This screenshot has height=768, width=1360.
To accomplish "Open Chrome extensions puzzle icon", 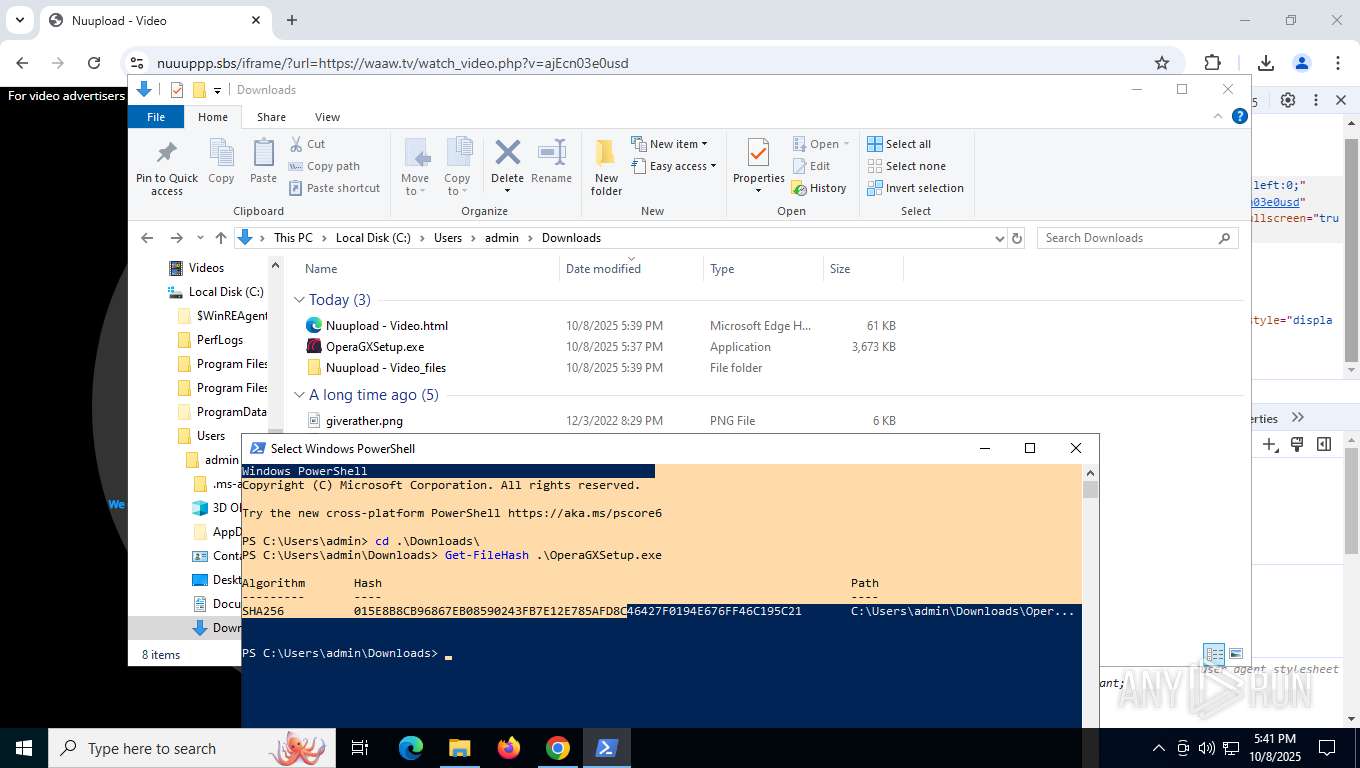I will point(1213,63).
